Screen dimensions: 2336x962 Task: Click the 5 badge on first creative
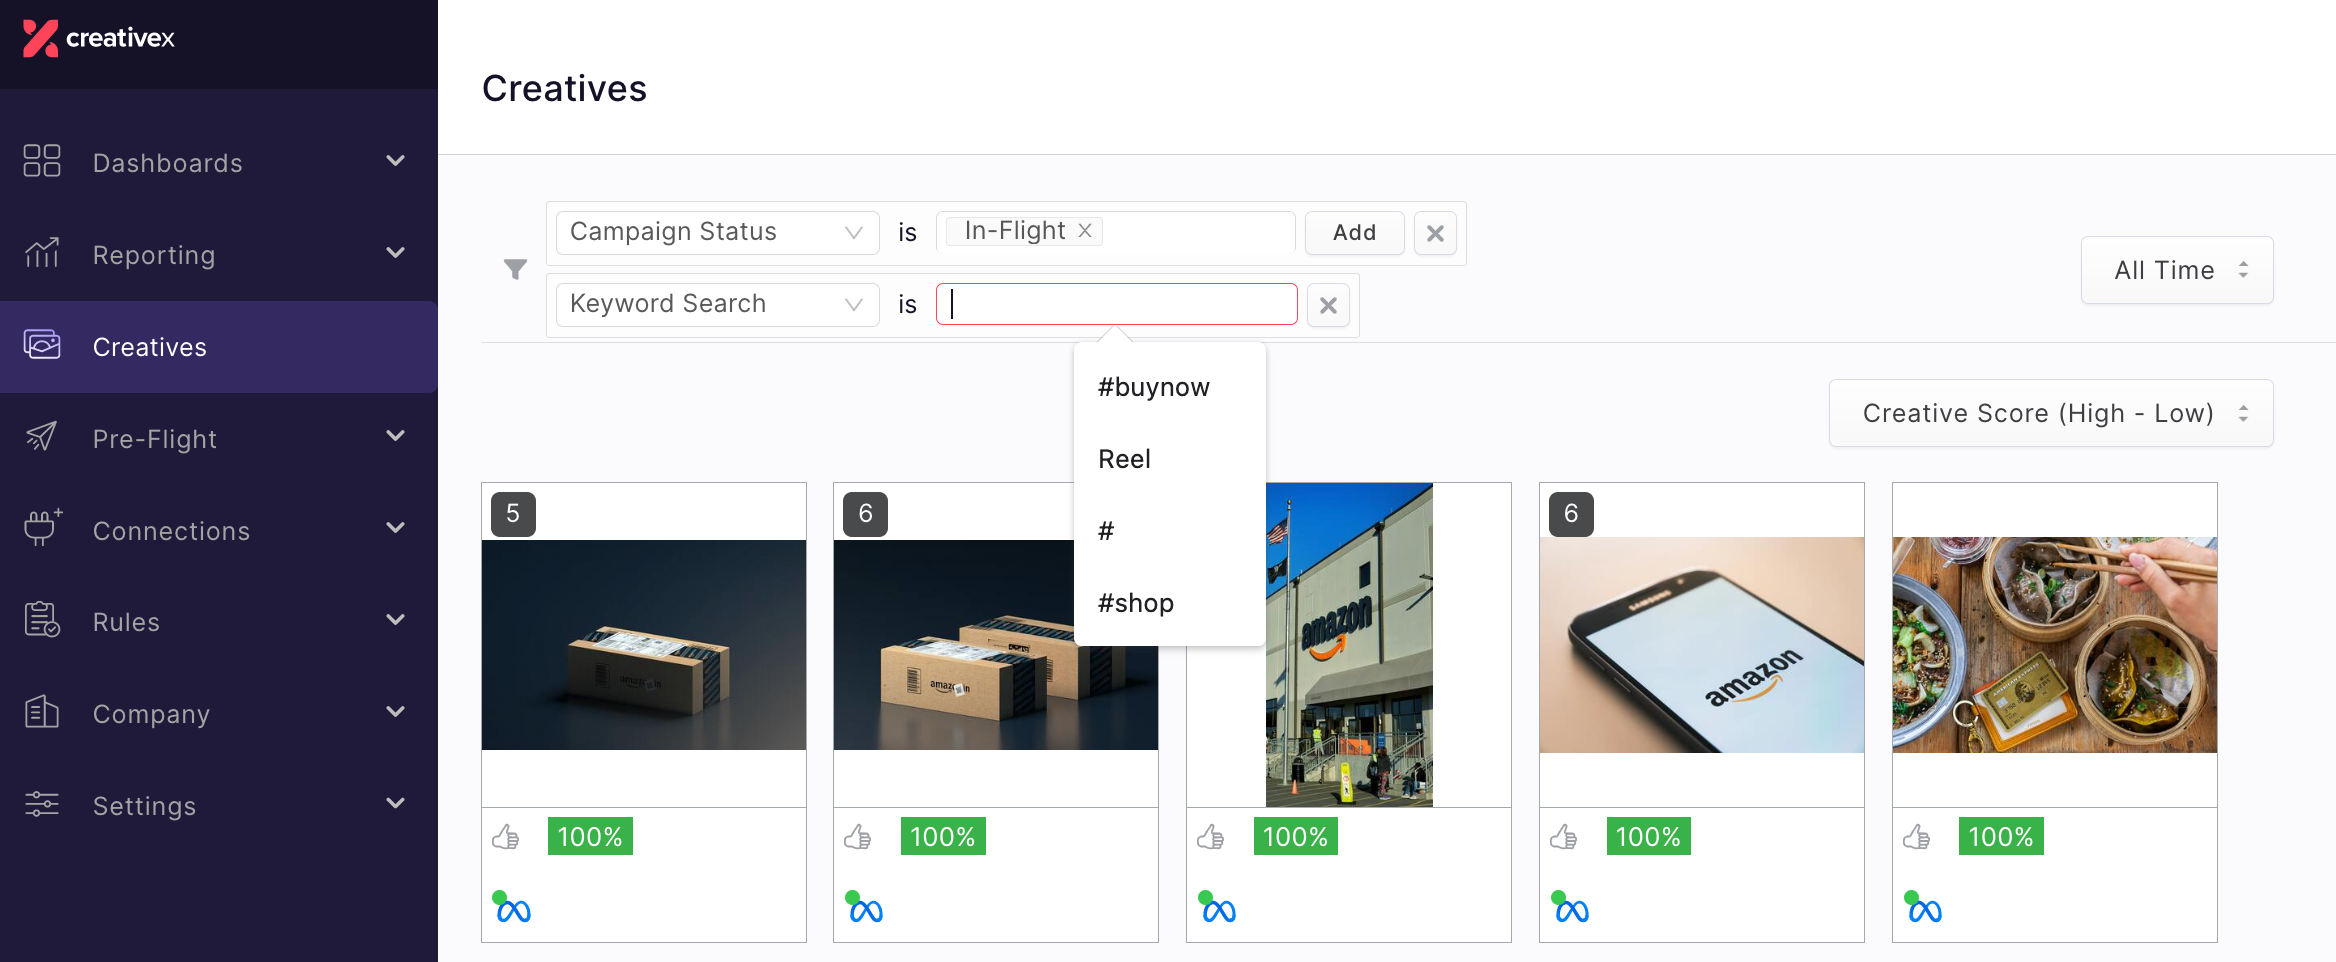[x=513, y=514]
